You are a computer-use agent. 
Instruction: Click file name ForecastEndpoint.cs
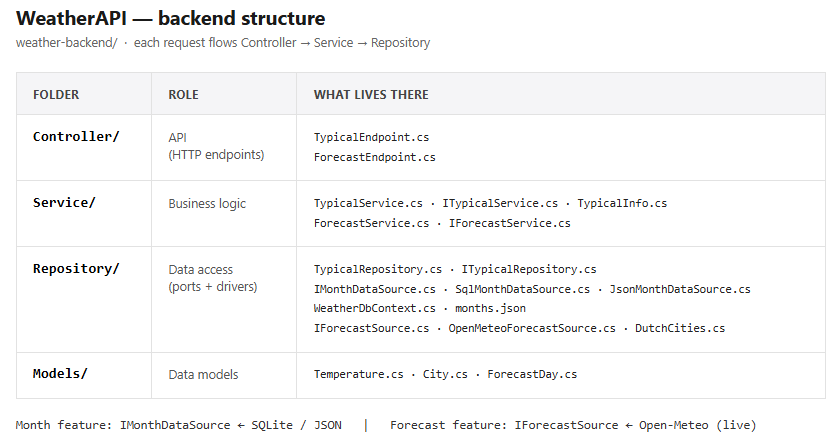(374, 157)
